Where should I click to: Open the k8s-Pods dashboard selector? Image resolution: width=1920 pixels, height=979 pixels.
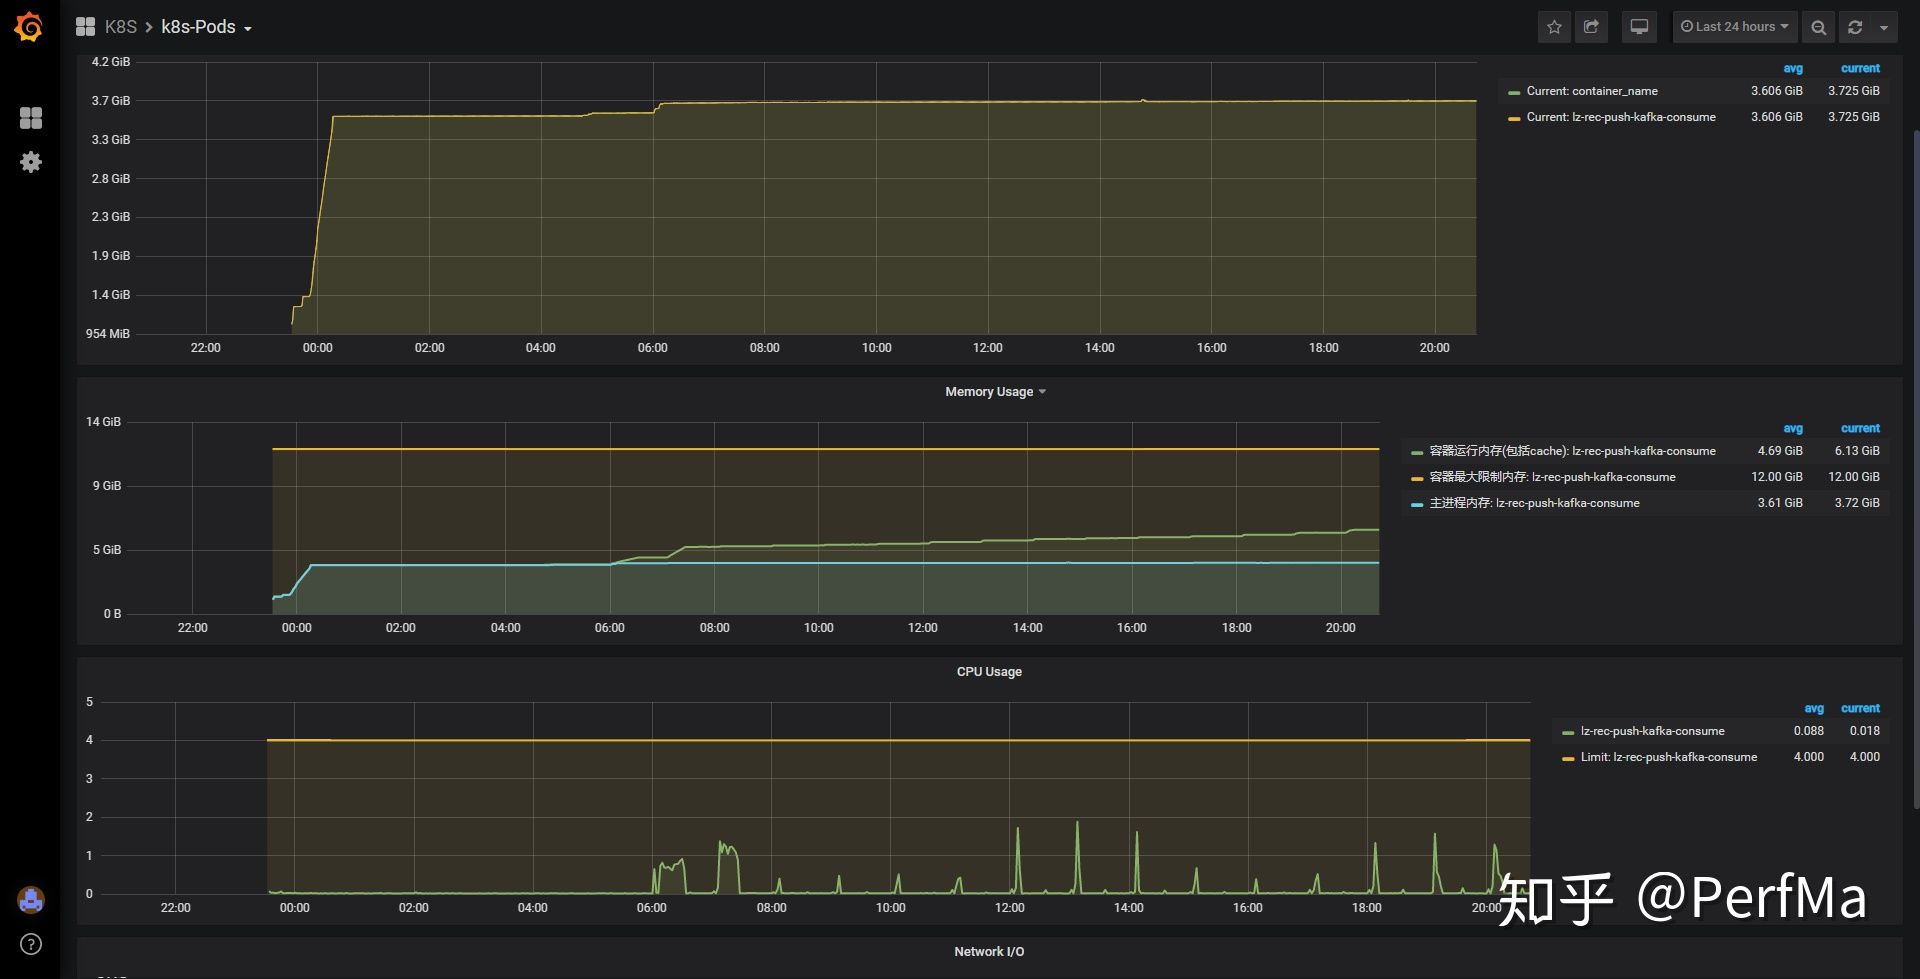pos(206,27)
